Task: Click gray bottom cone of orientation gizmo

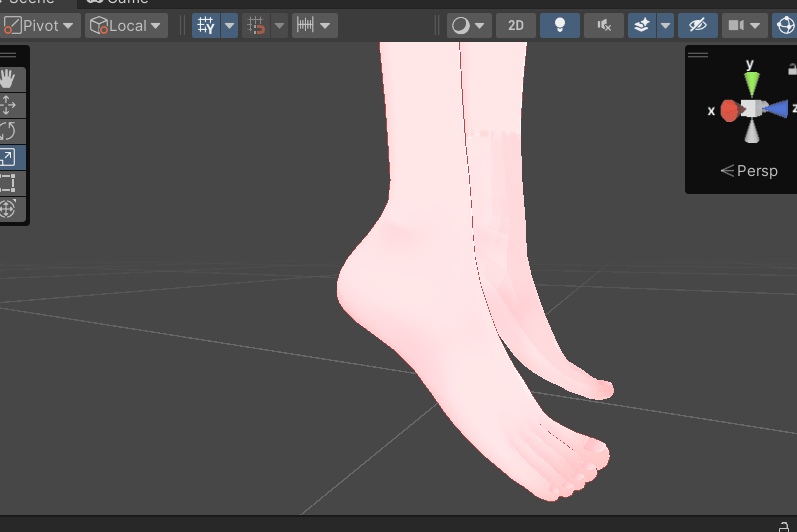Action: 752,131
